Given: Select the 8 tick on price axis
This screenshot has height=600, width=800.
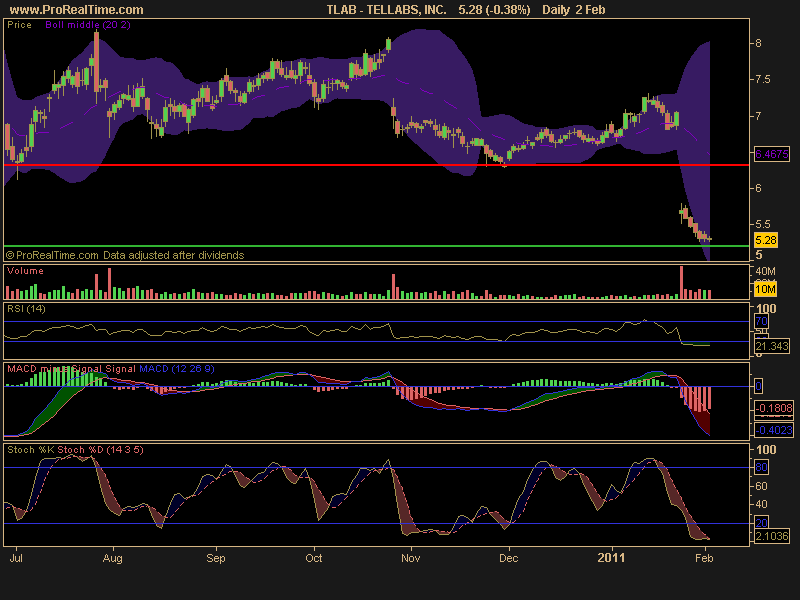Looking at the screenshot, I should 758,43.
